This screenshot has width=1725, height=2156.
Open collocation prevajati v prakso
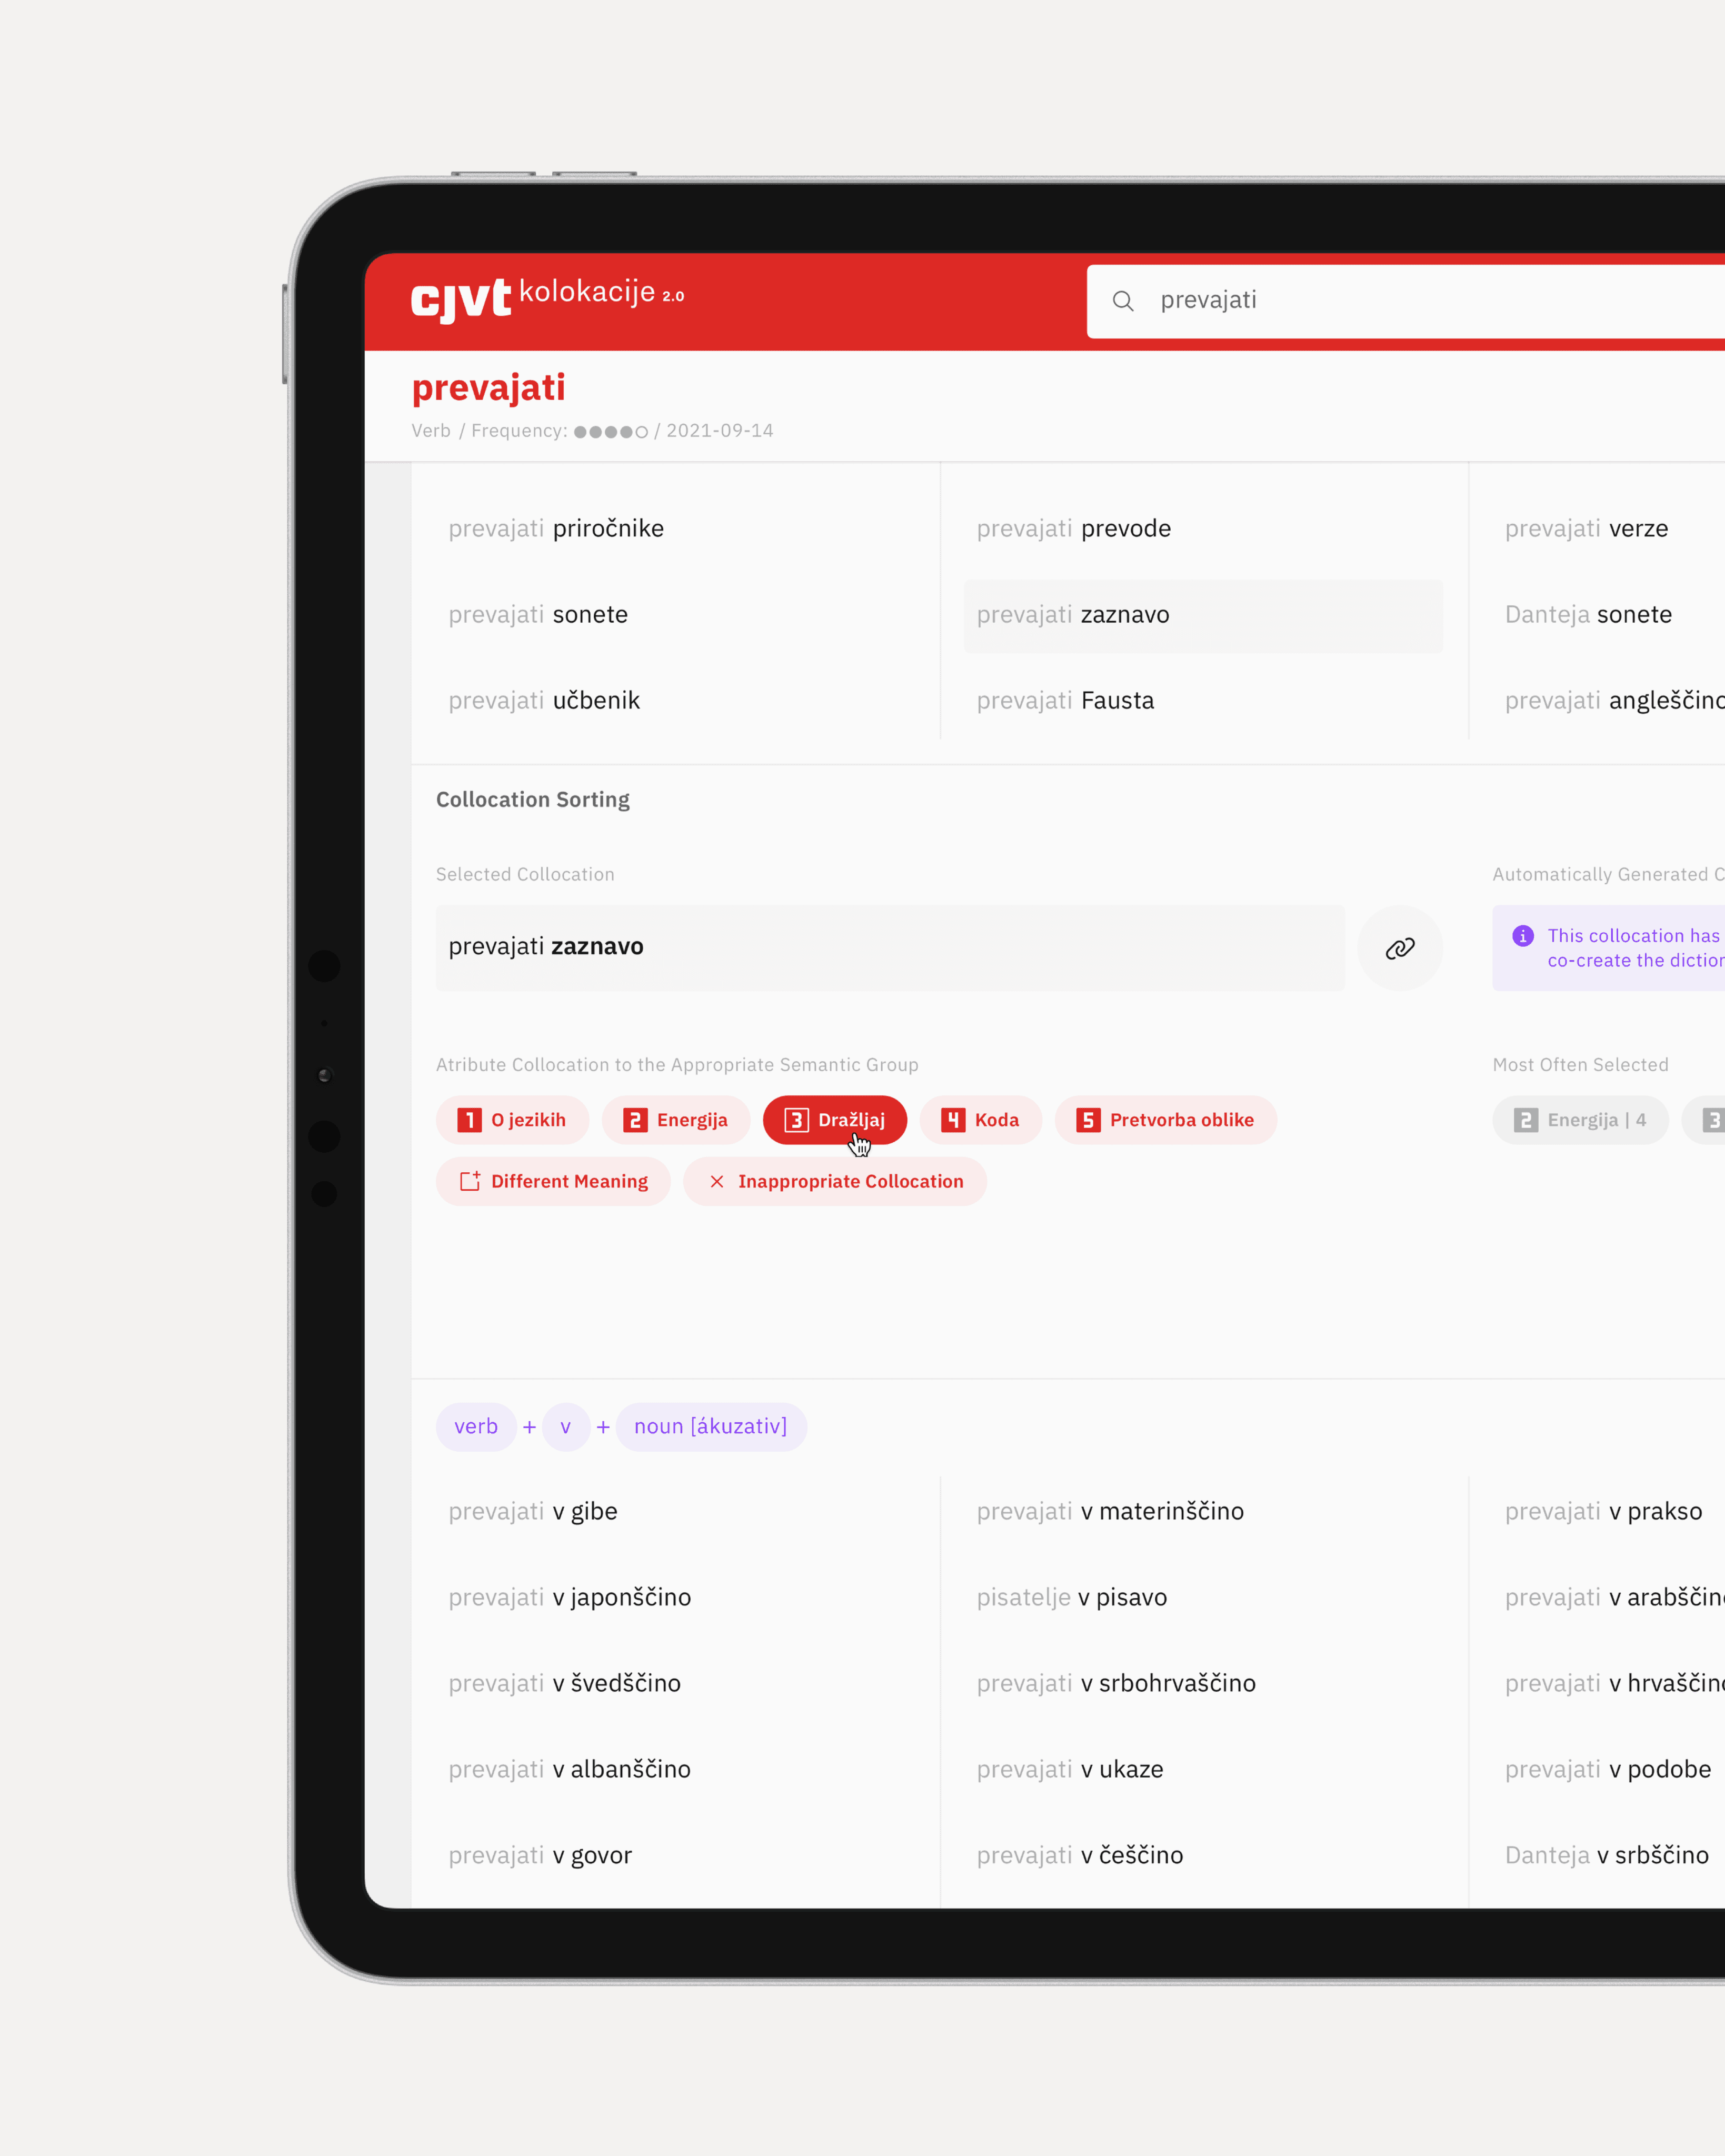click(x=1603, y=1511)
